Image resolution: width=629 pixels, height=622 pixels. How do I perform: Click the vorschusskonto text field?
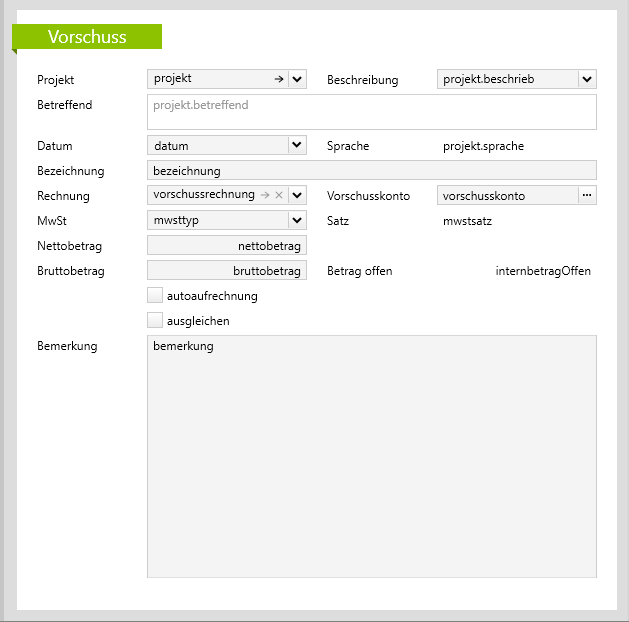(x=506, y=195)
